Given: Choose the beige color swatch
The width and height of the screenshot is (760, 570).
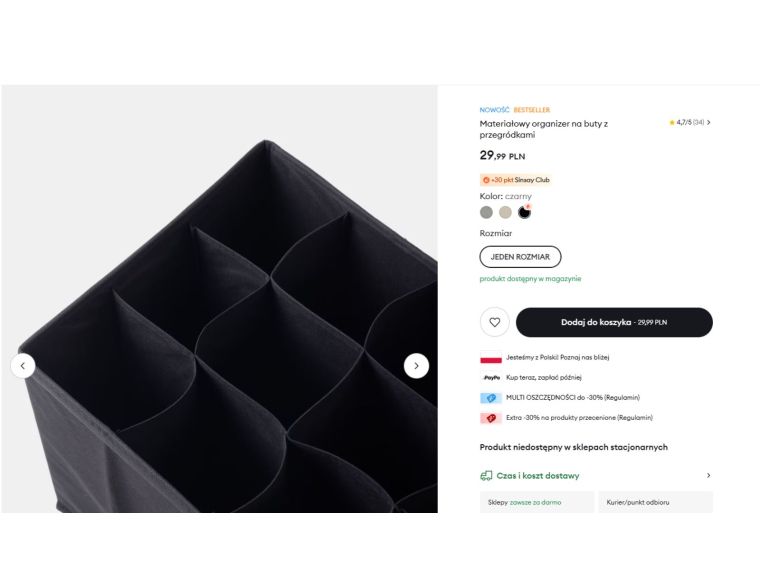Looking at the screenshot, I should [x=505, y=212].
